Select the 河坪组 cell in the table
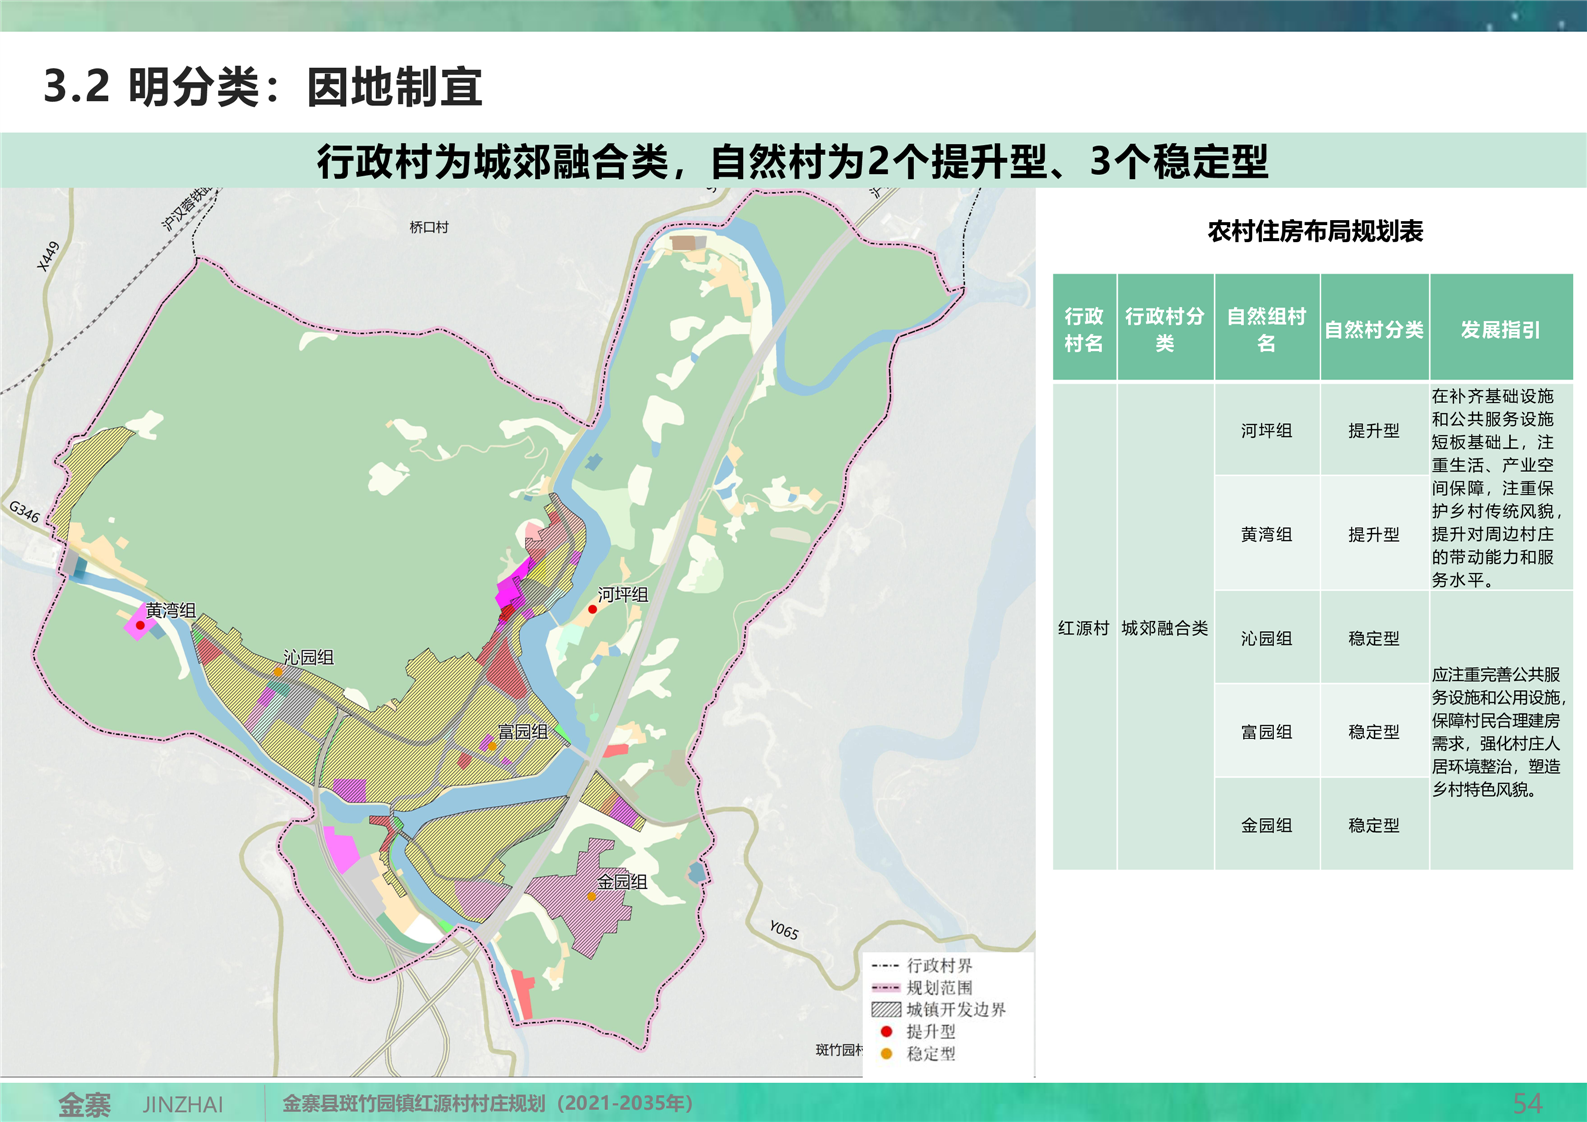 [x=1266, y=431]
